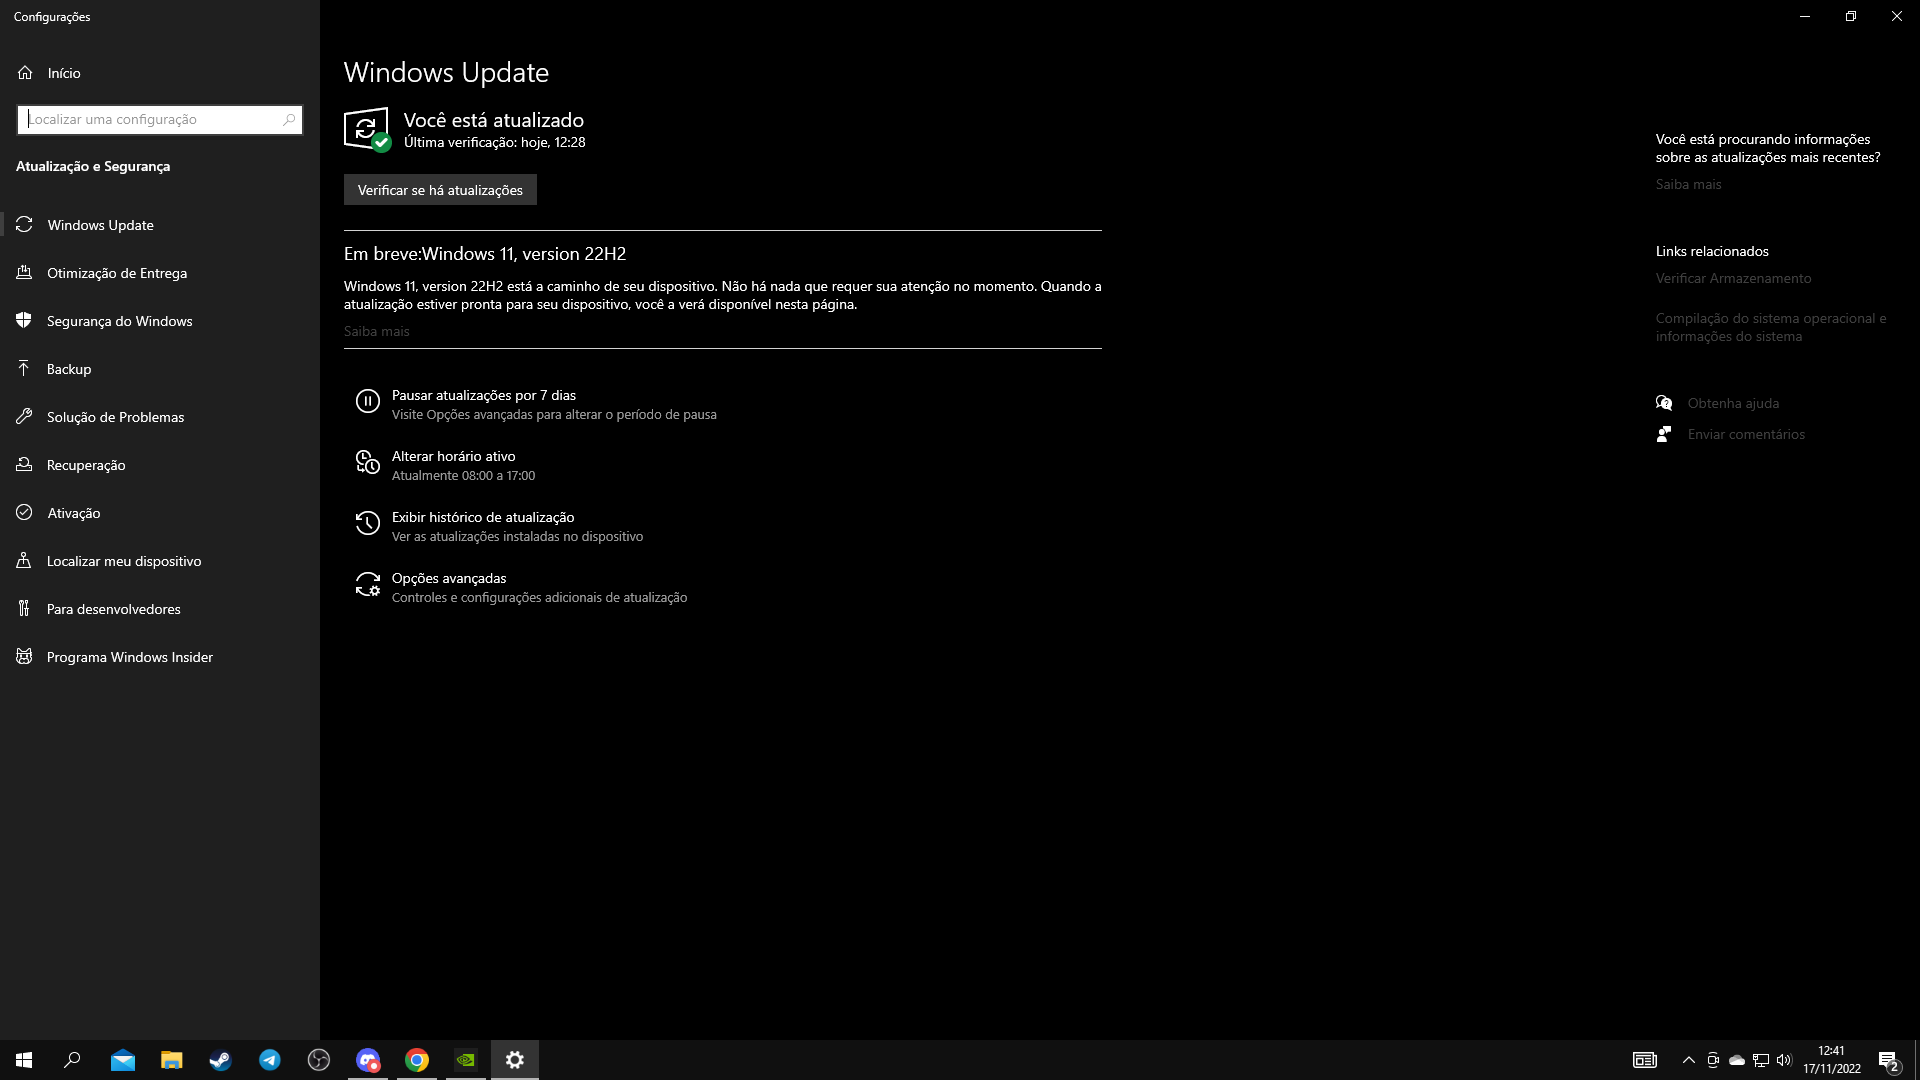
Task: Click the gear-sync icon for Opções avançadas
Action: click(368, 585)
